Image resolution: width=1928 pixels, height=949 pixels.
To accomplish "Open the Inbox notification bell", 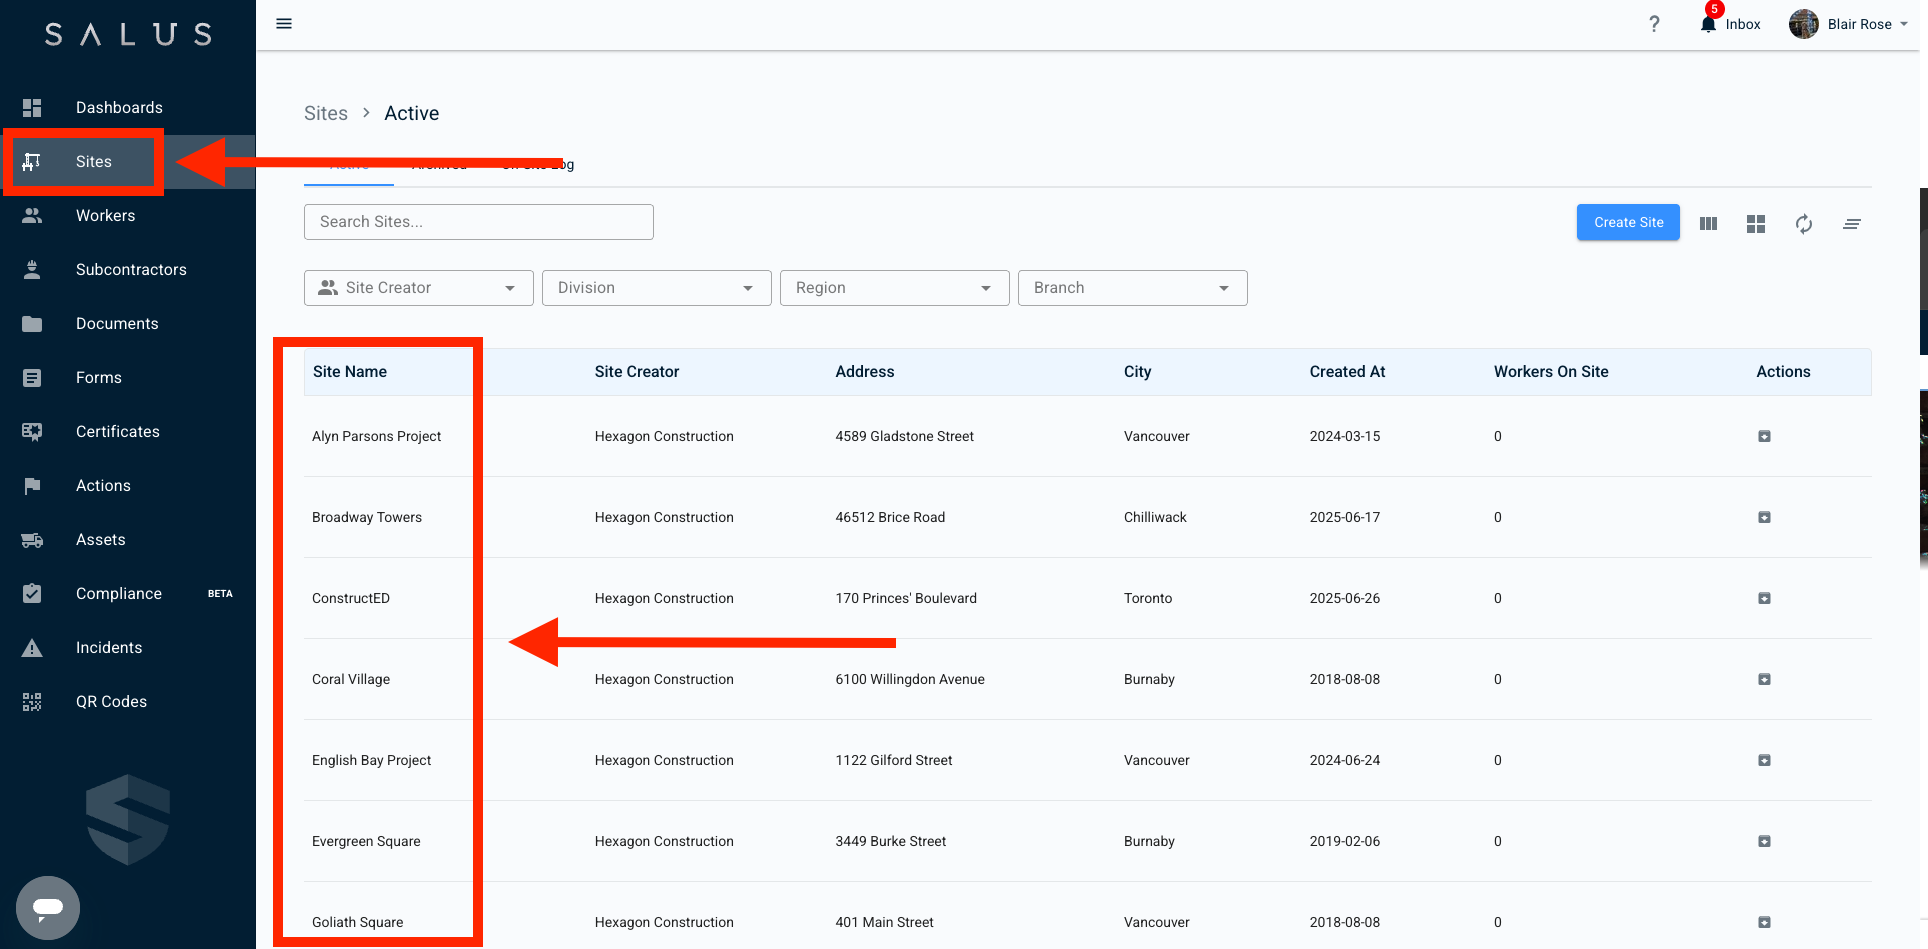I will coord(1708,24).
